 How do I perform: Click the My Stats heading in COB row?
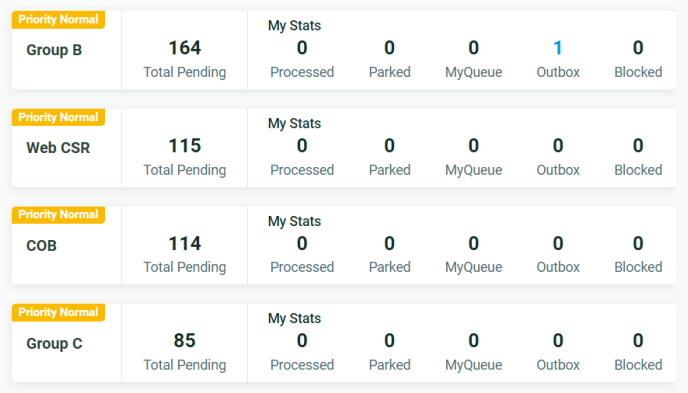click(294, 222)
